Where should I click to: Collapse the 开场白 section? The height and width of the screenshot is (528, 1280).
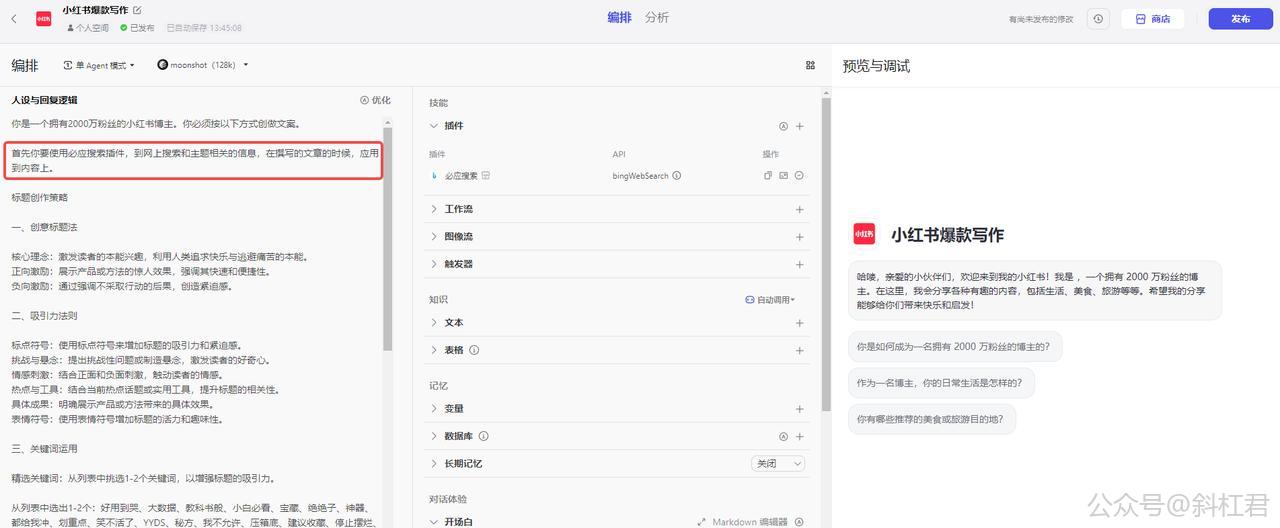pyautogui.click(x=434, y=522)
